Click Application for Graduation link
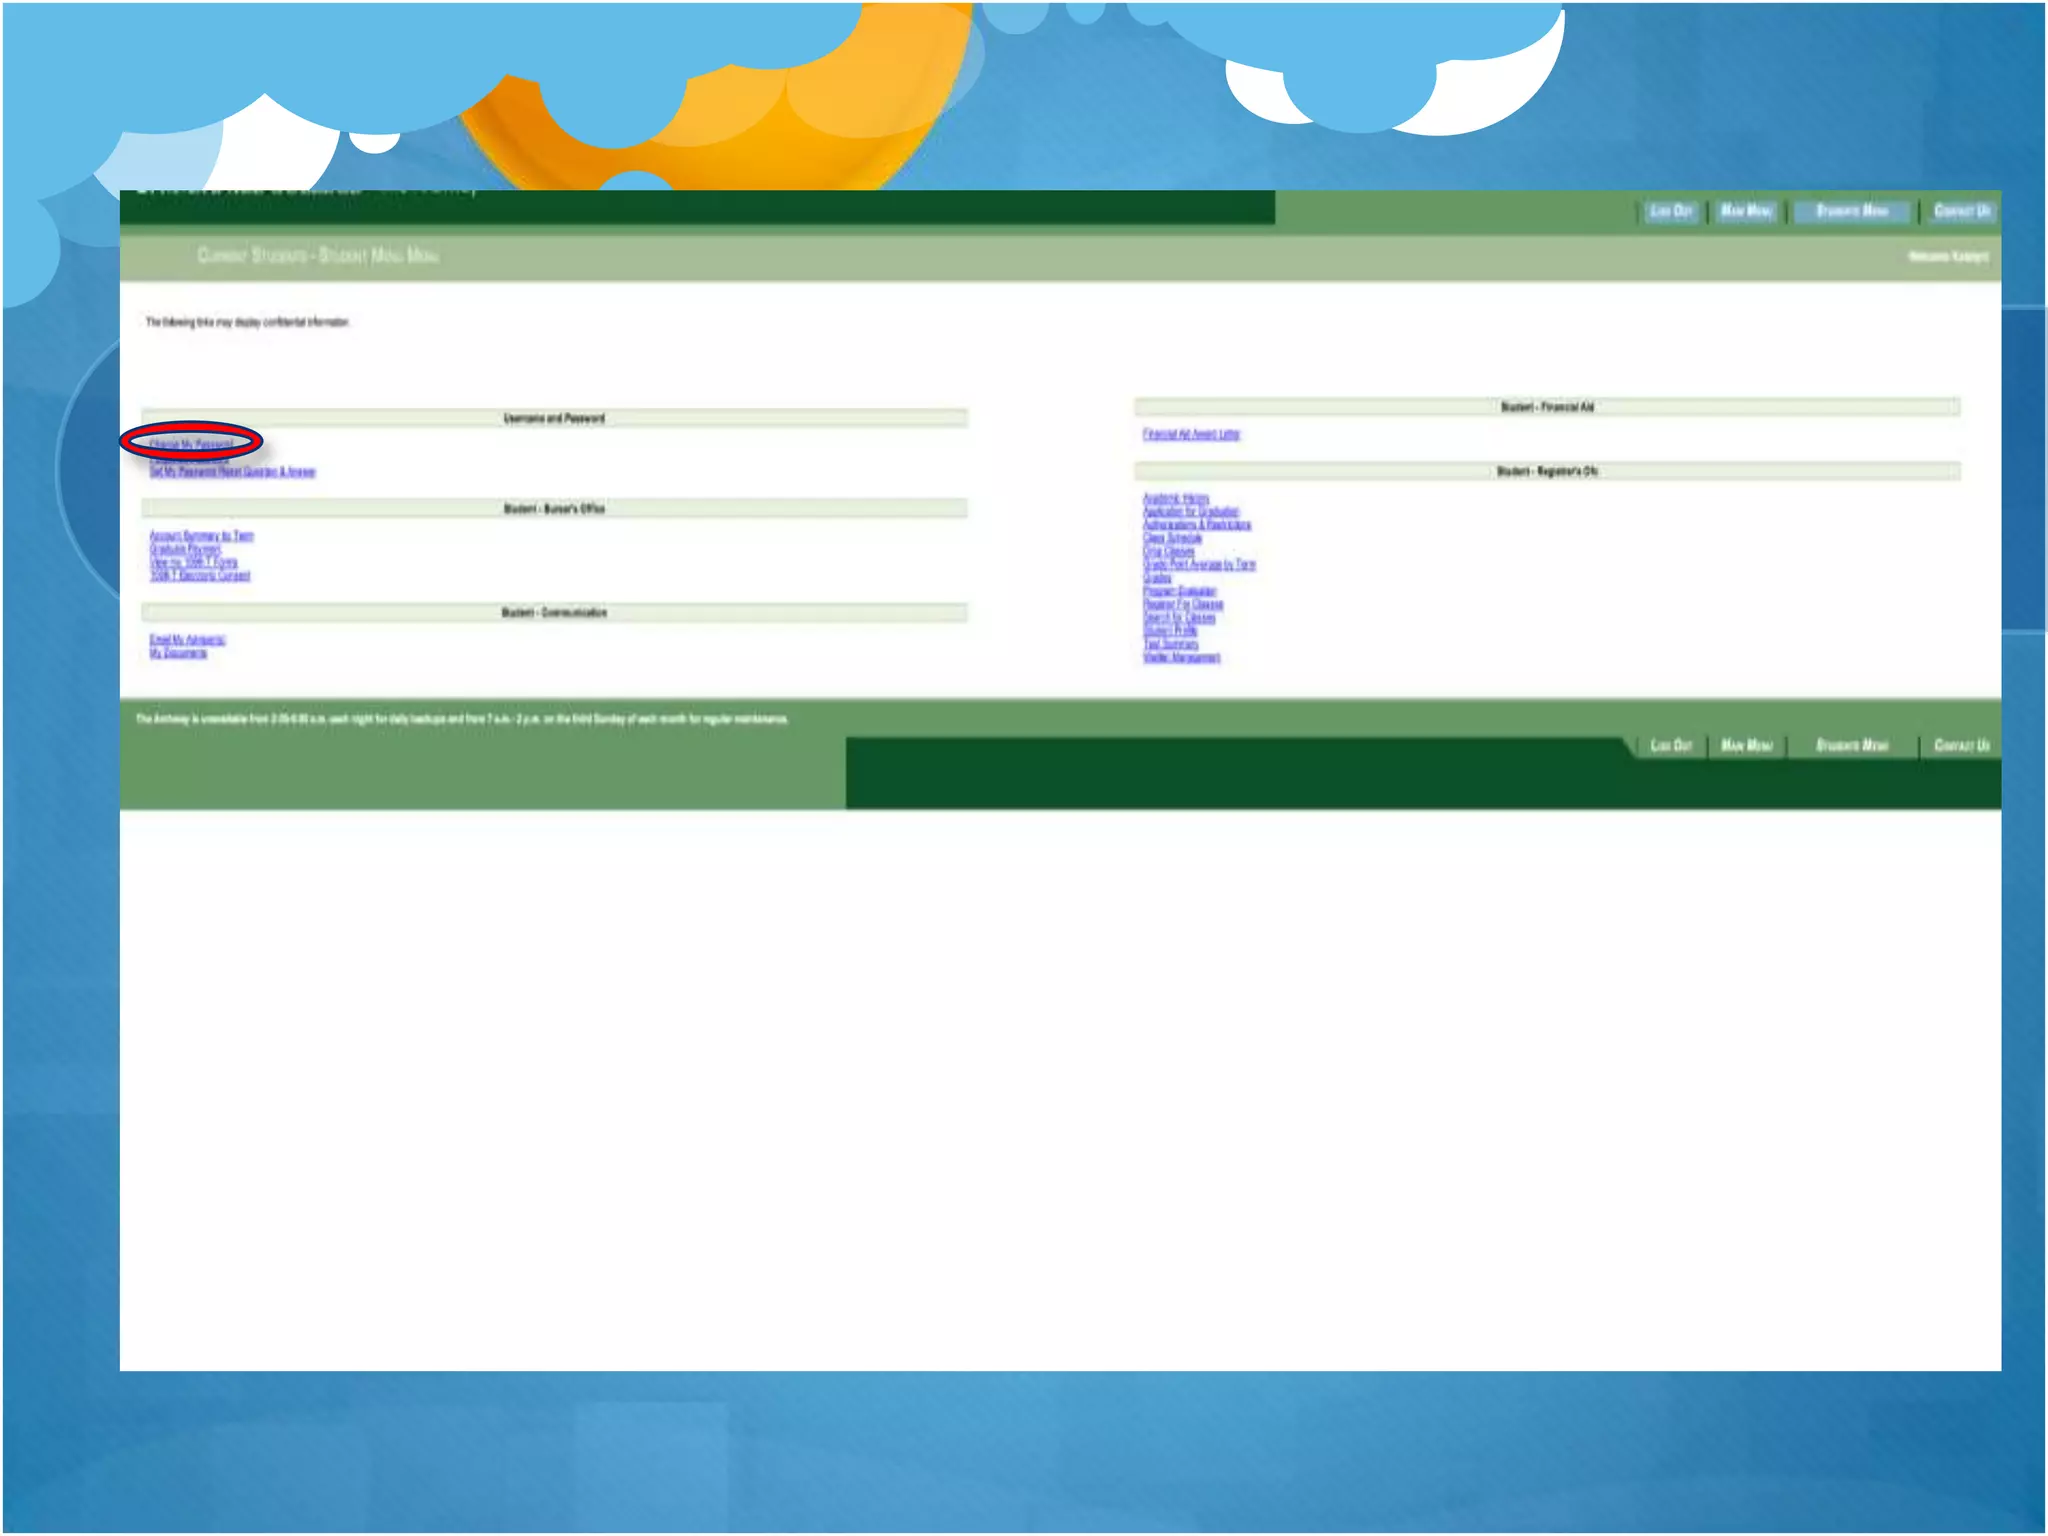Screen dimensions: 2048x1536 pyautogui.click(x=1190, y=511)
